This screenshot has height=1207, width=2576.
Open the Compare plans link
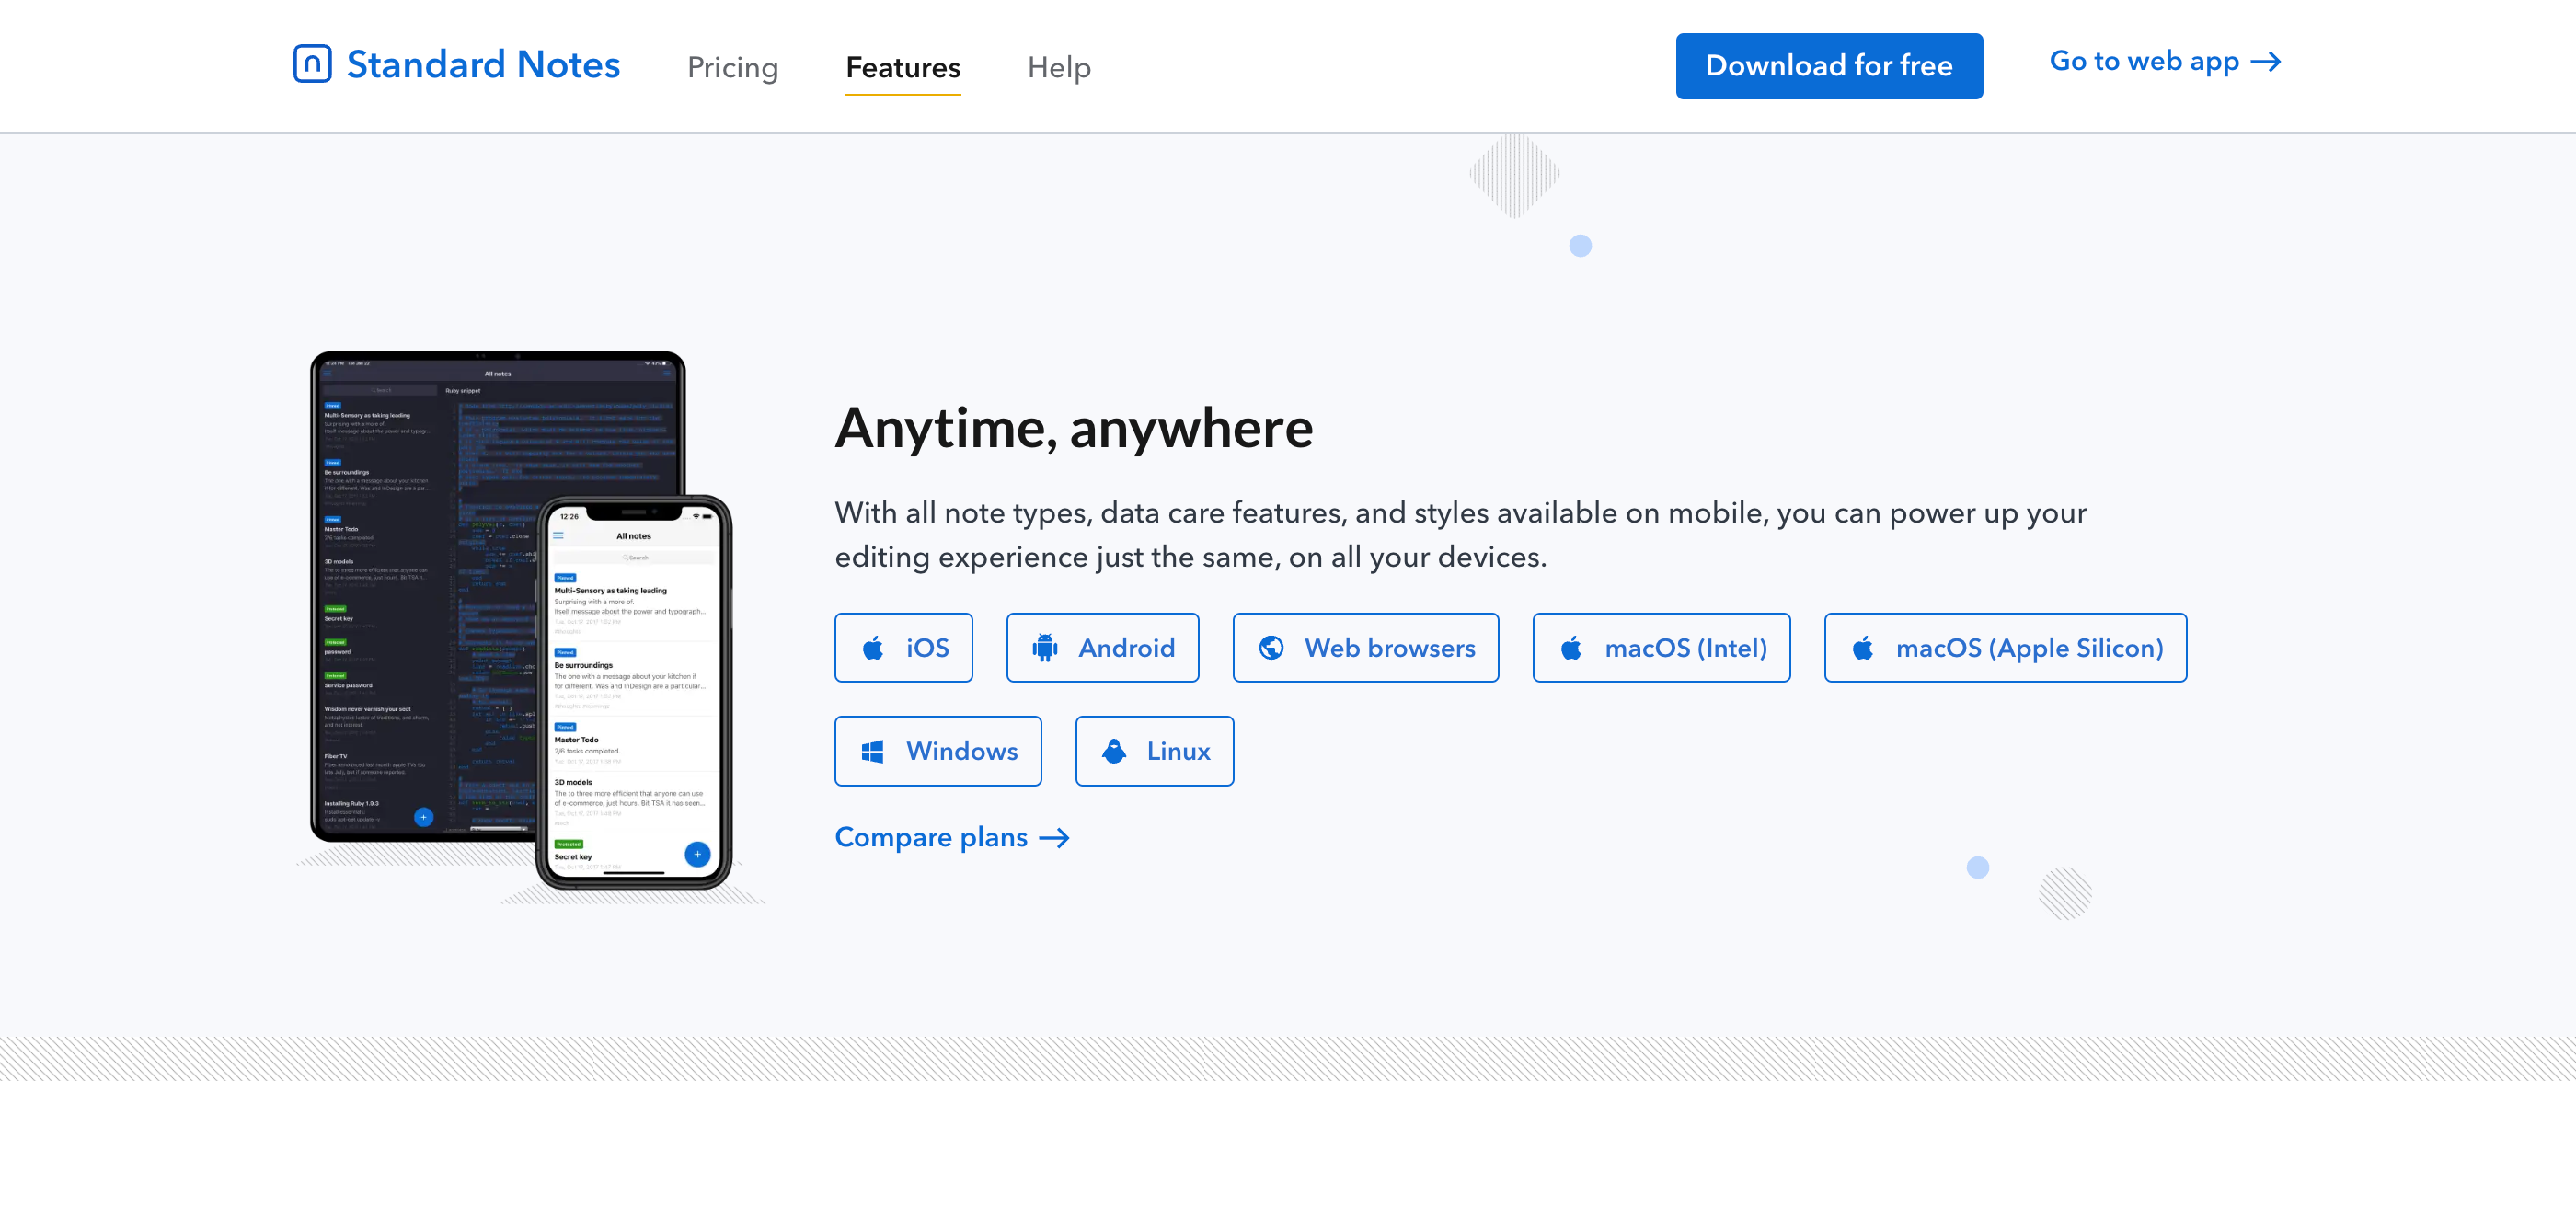point(930,837)
